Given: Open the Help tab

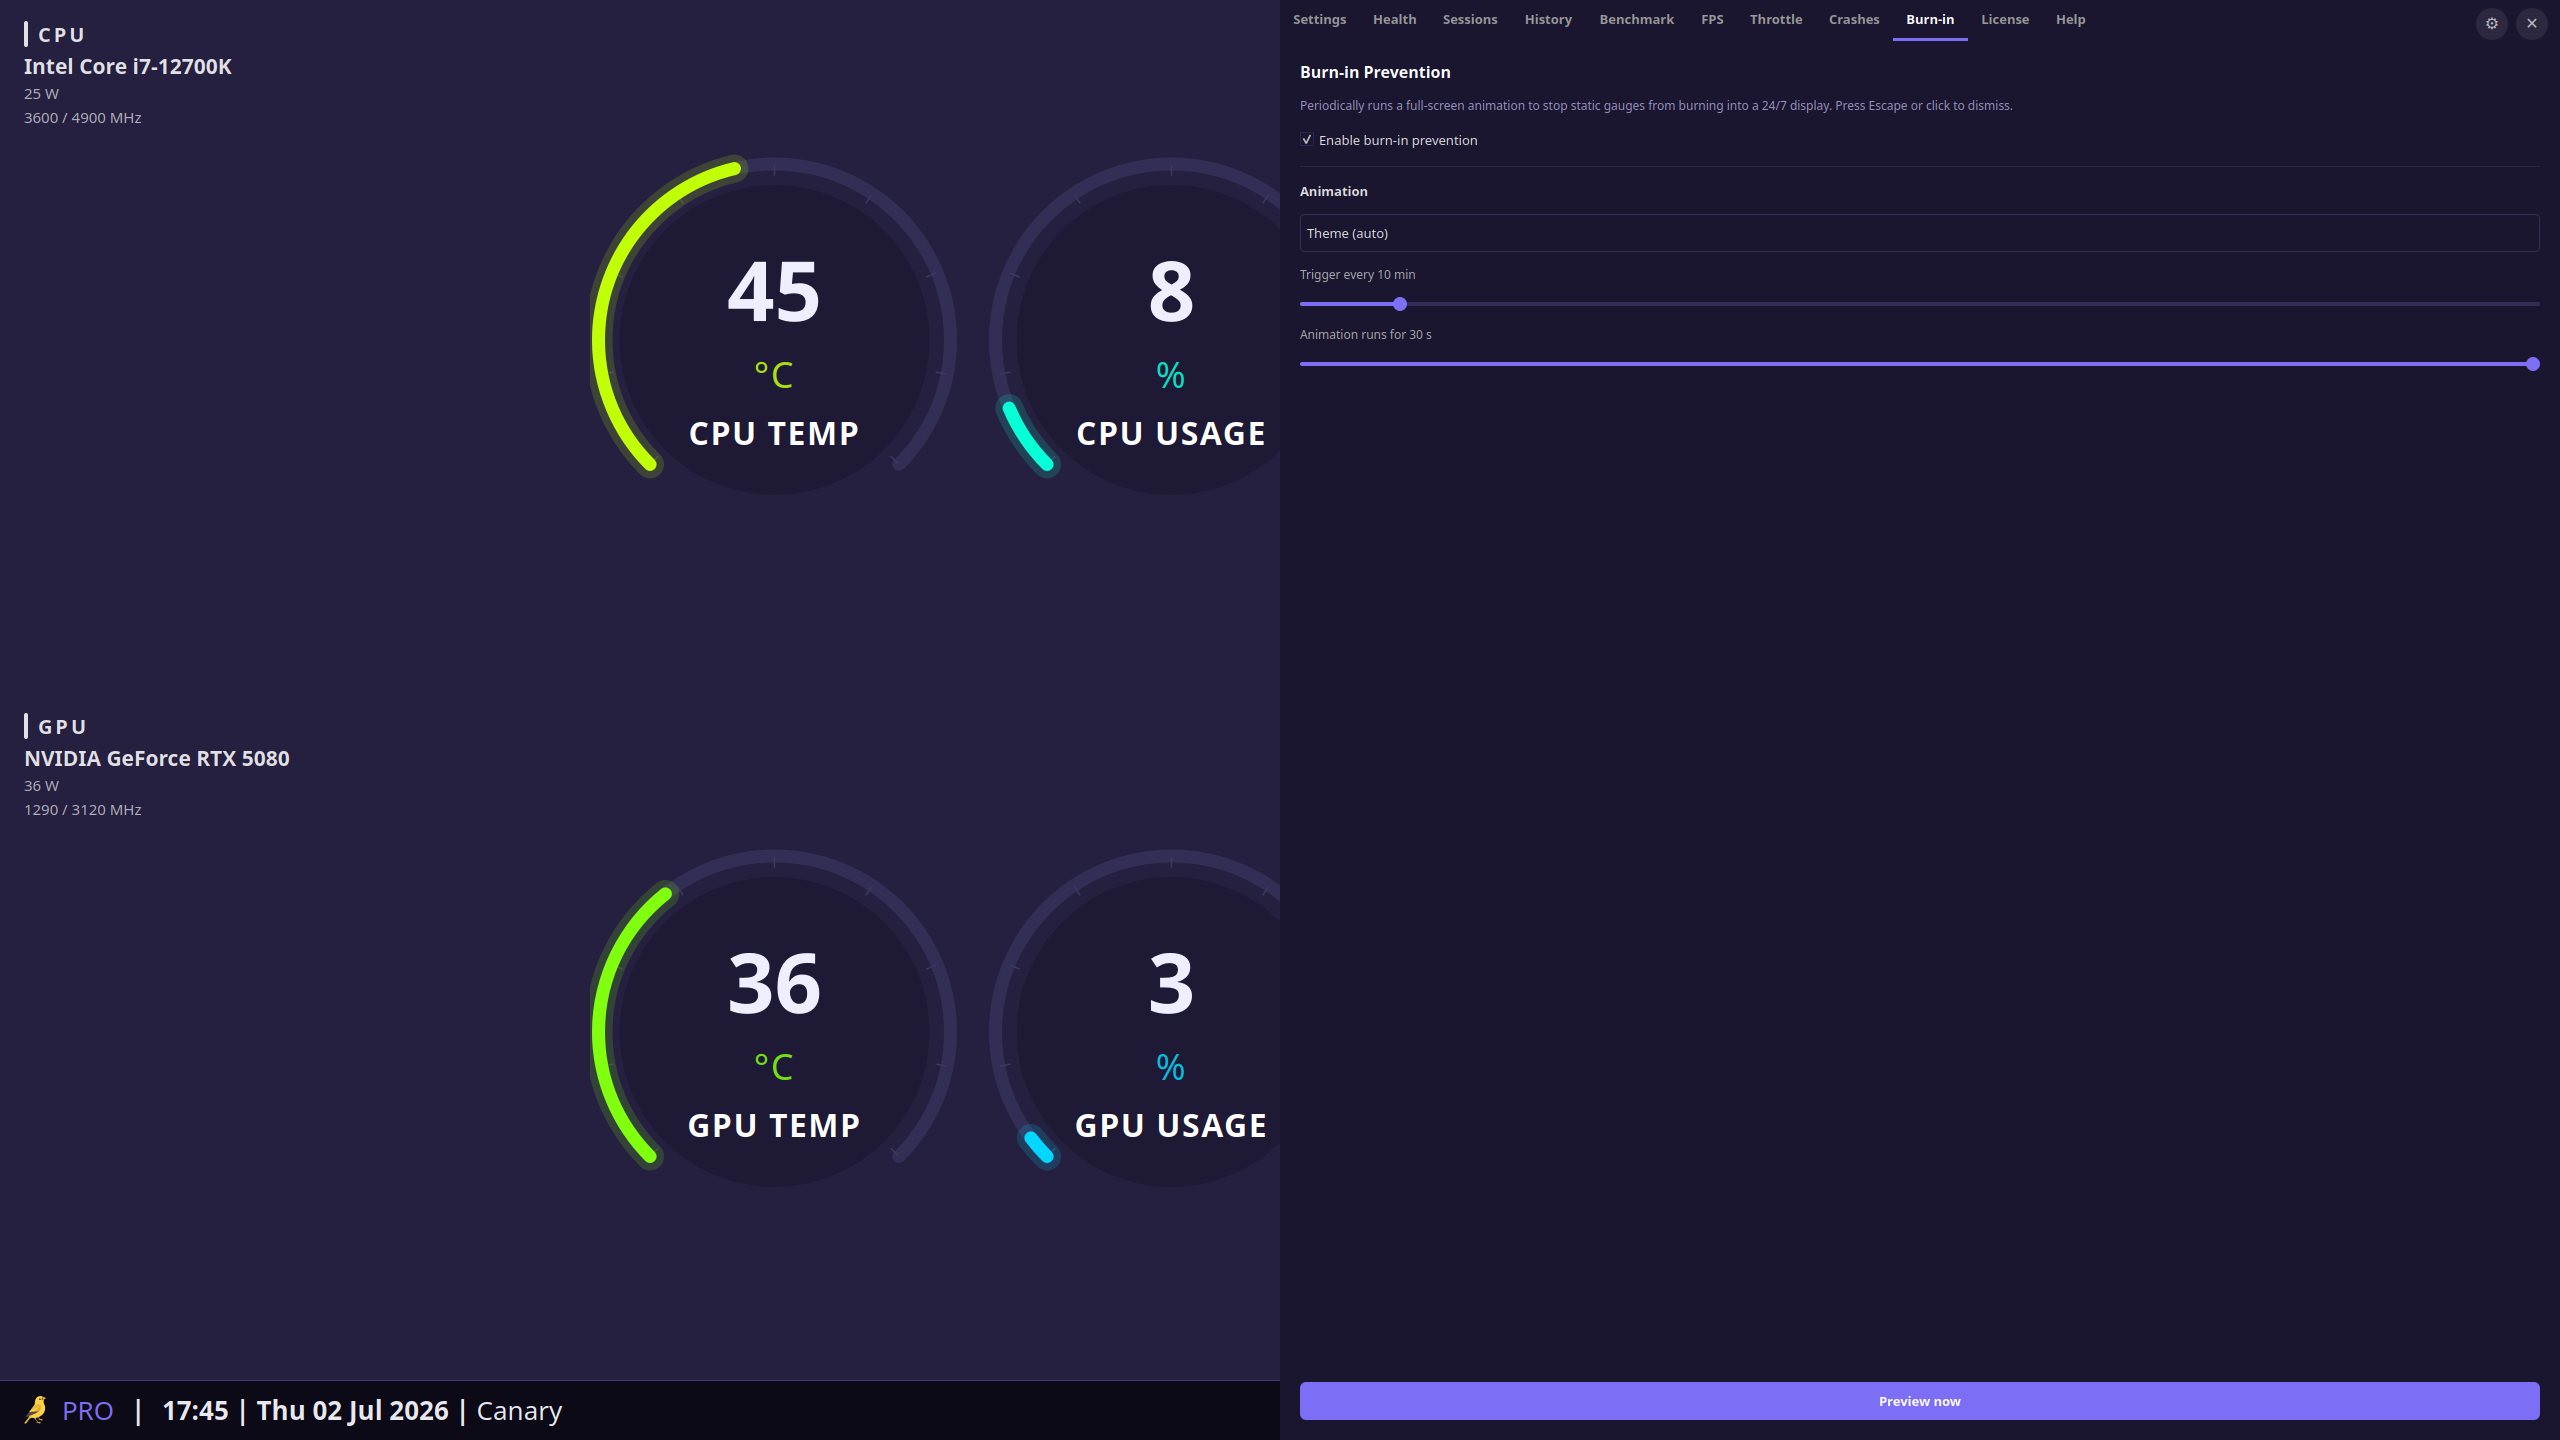Looking at the screenshot, I should (x=2070, y=20).
